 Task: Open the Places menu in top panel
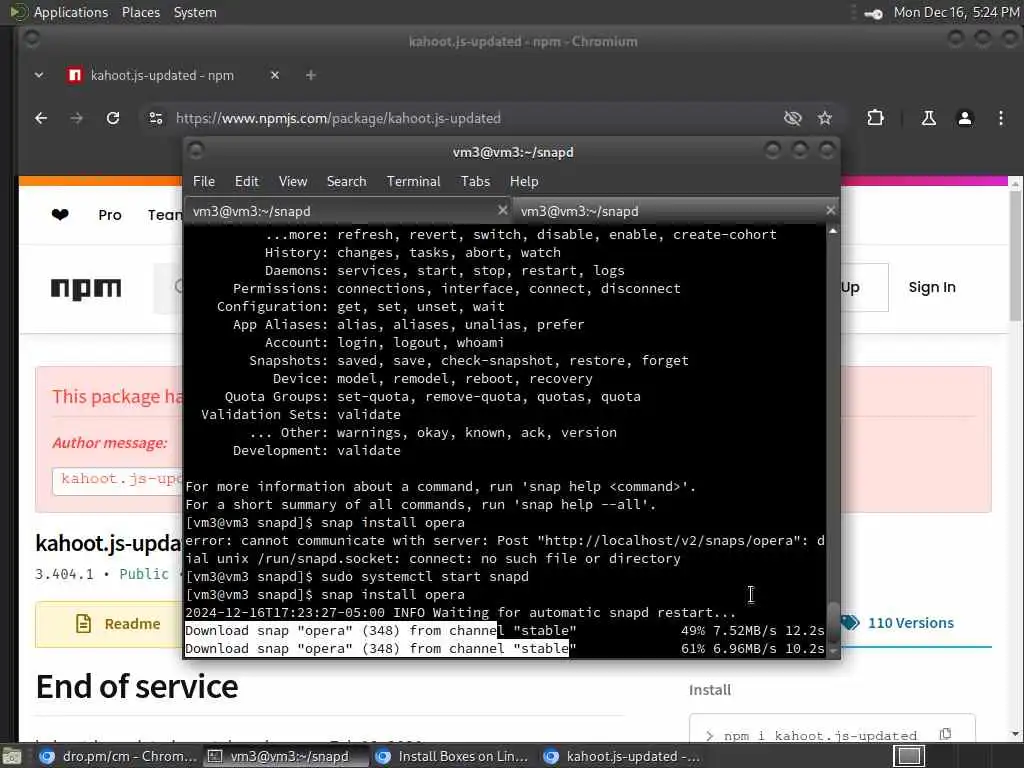(140, 12)
